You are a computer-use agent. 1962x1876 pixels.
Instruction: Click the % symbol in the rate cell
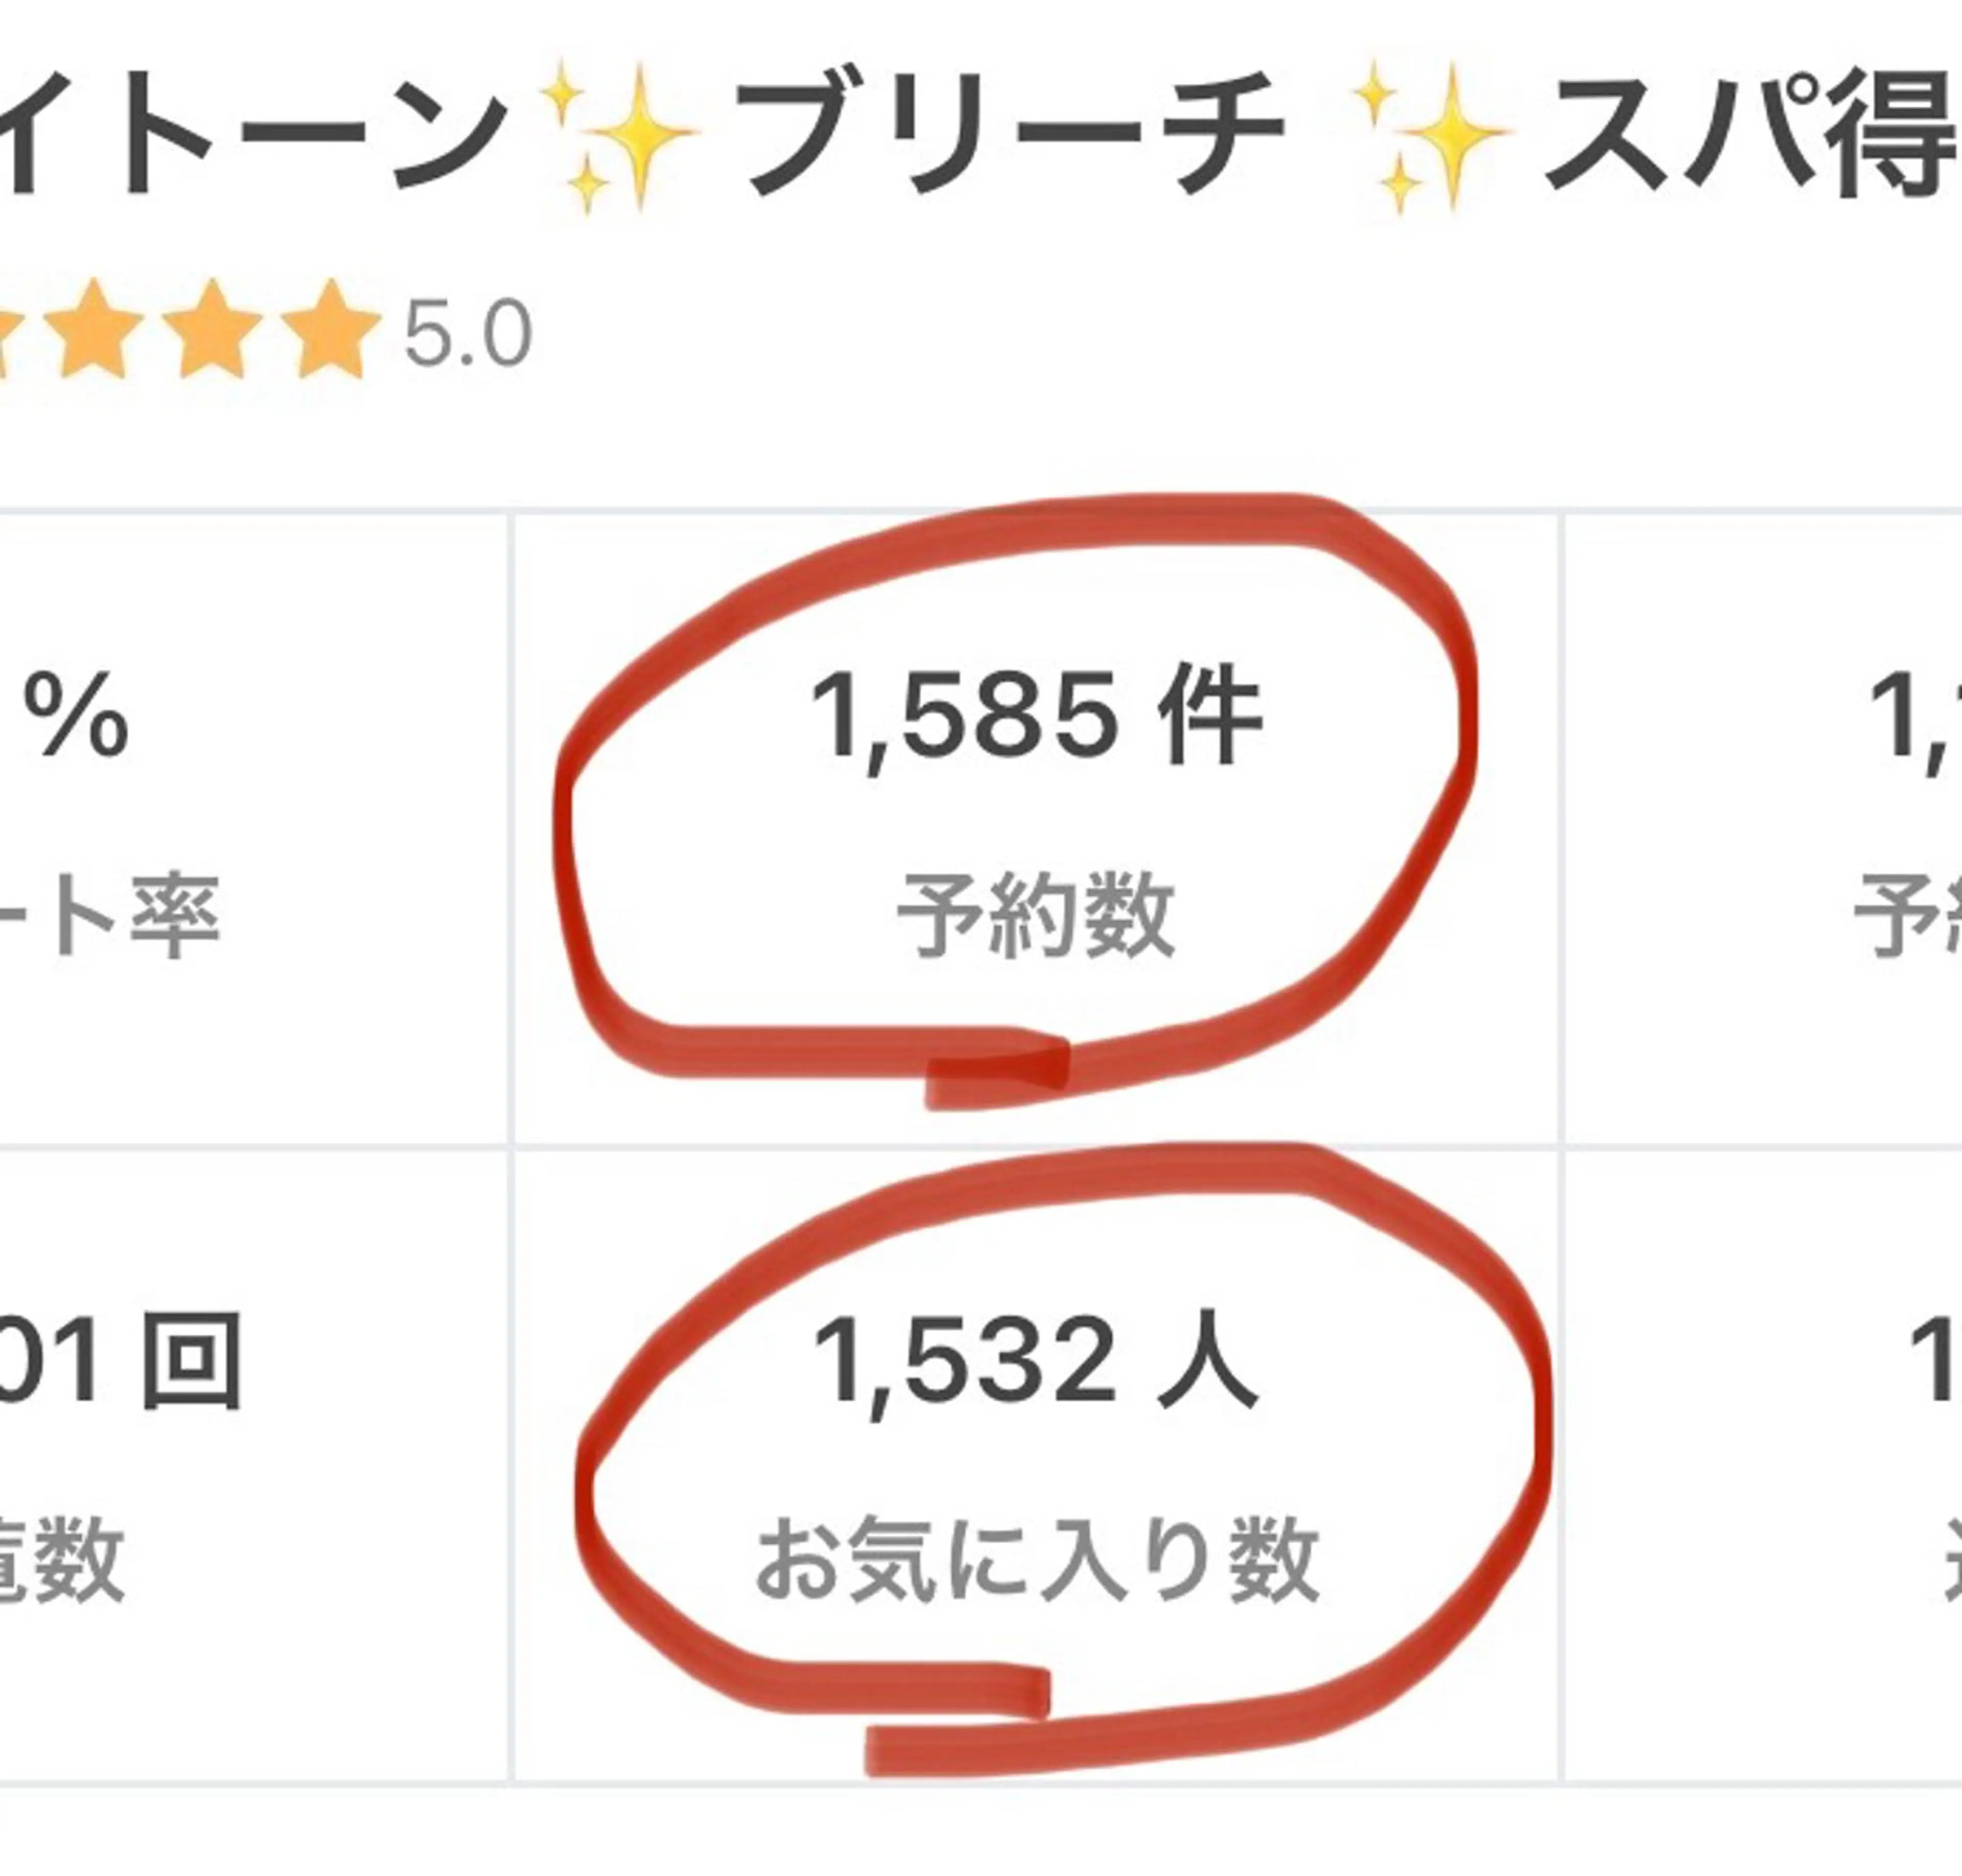(77, 715)
